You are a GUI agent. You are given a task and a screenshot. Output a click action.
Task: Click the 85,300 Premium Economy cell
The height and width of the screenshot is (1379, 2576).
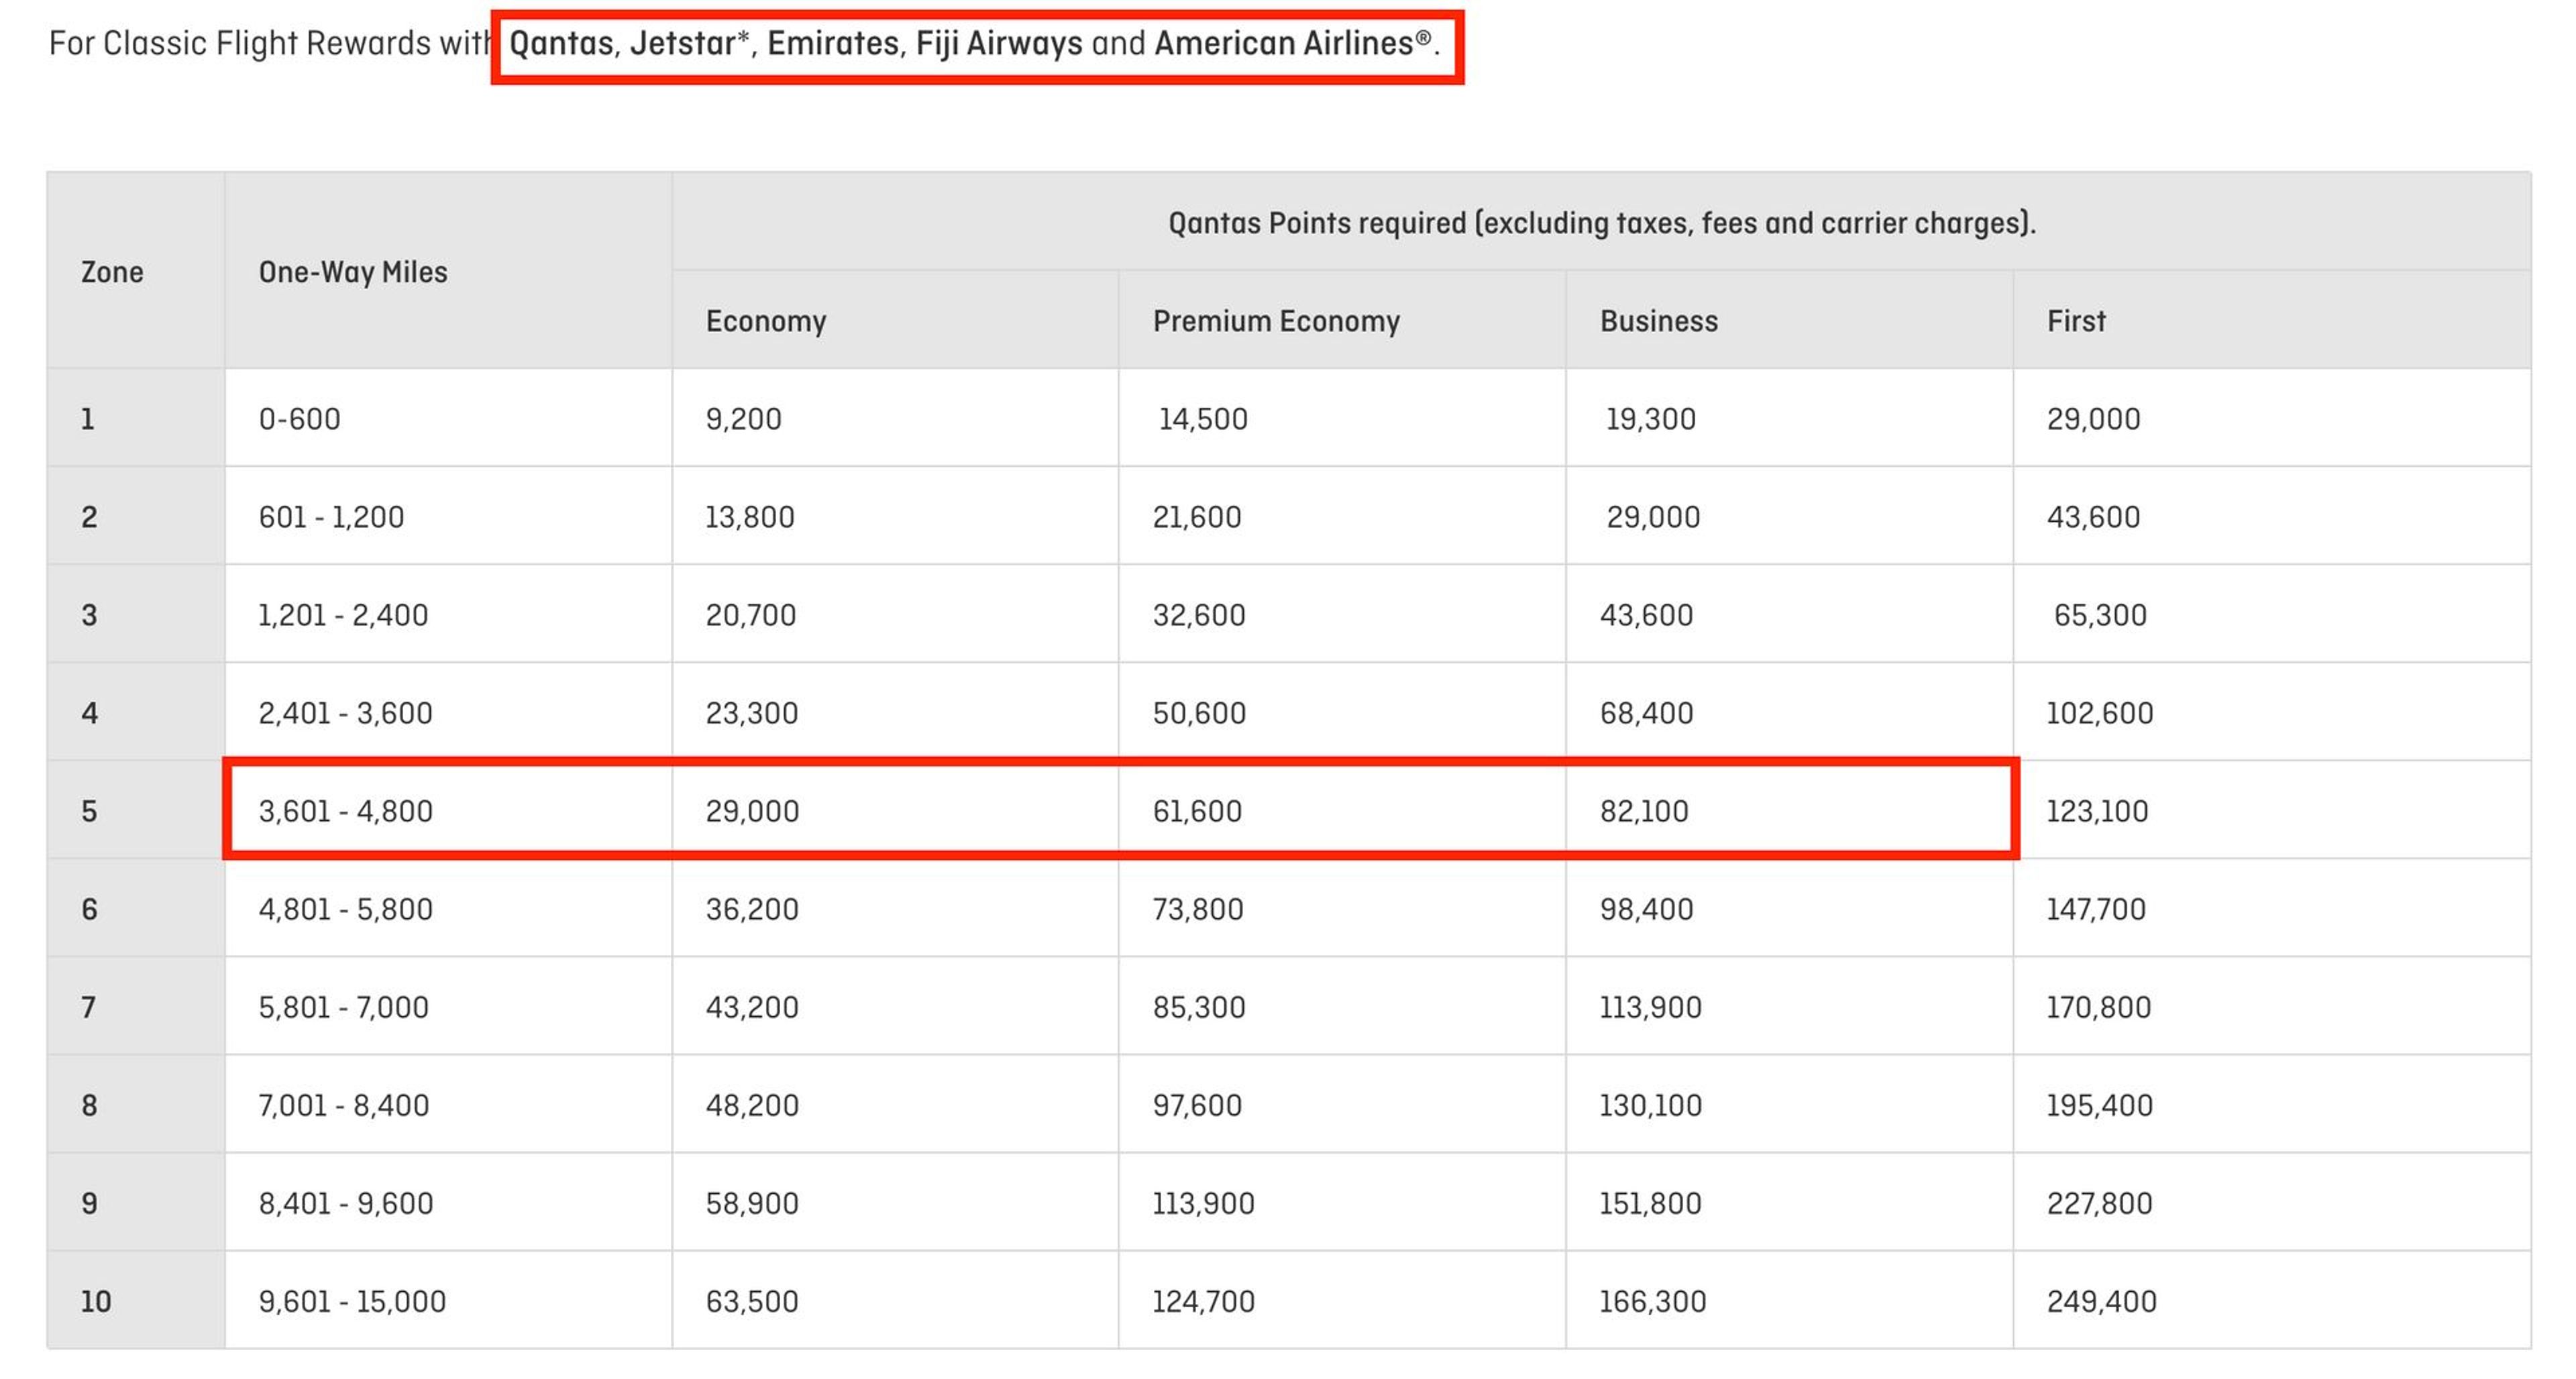coord(1342,1006)
